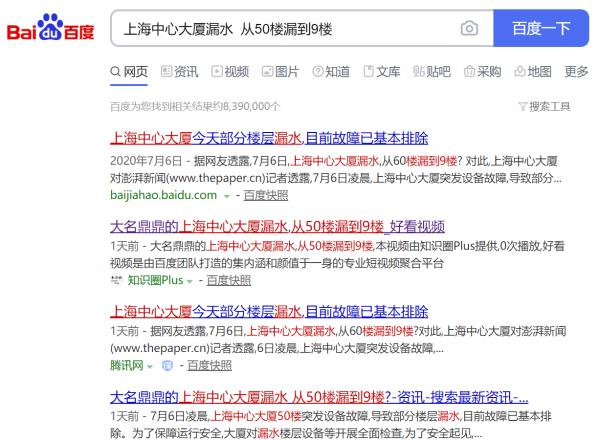The image size is (600, 440).
Task: Expand dropdown arrow next to baijiahao.baidu.com
Action: (x=227, y=196)
